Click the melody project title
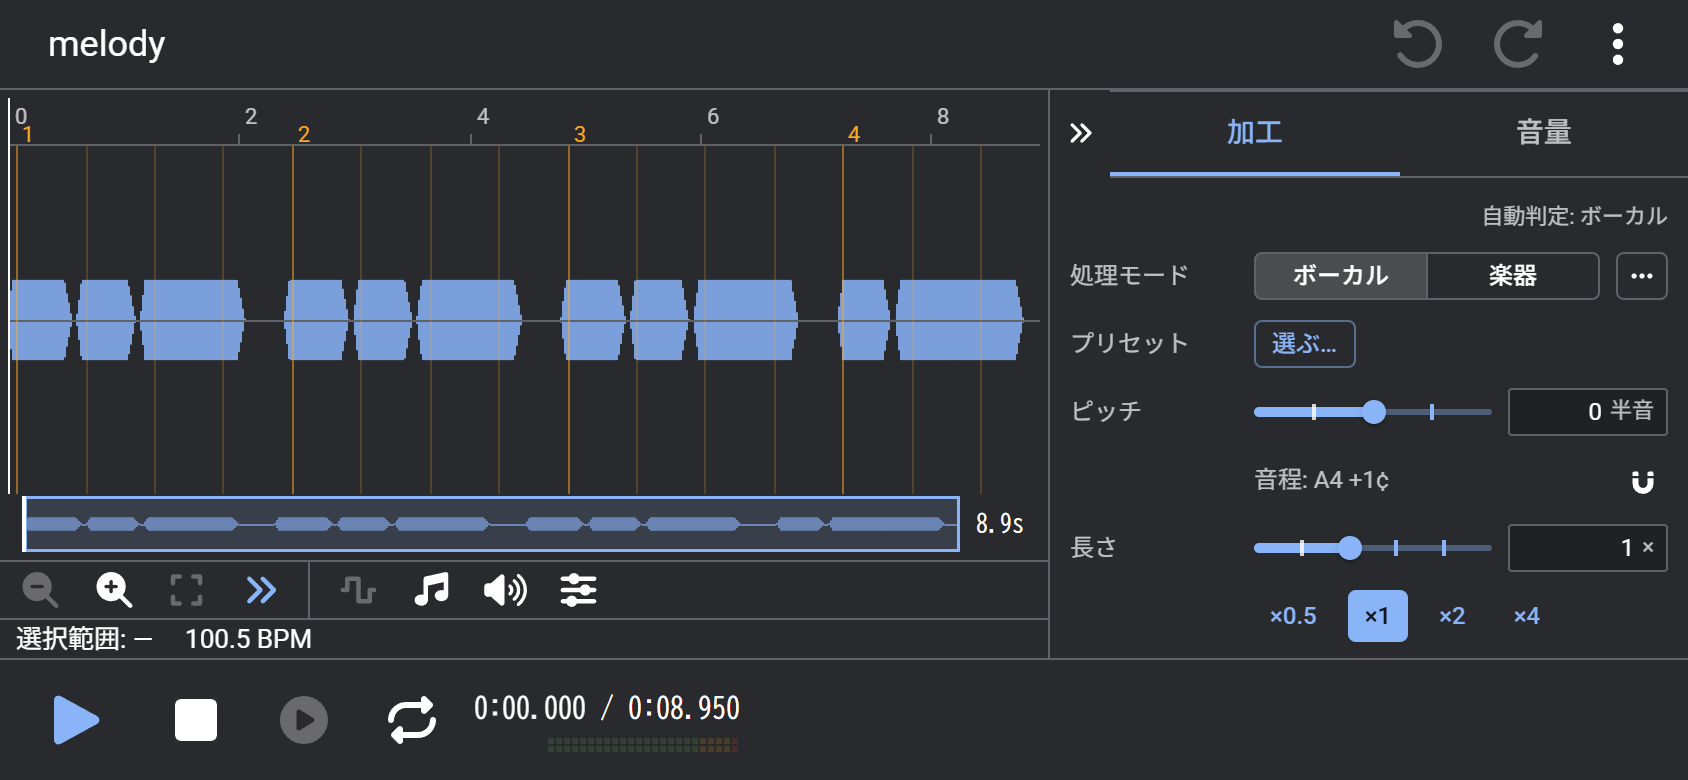Image resolution: width=1688 pixels, height=780 pixels. pos(107,44)
